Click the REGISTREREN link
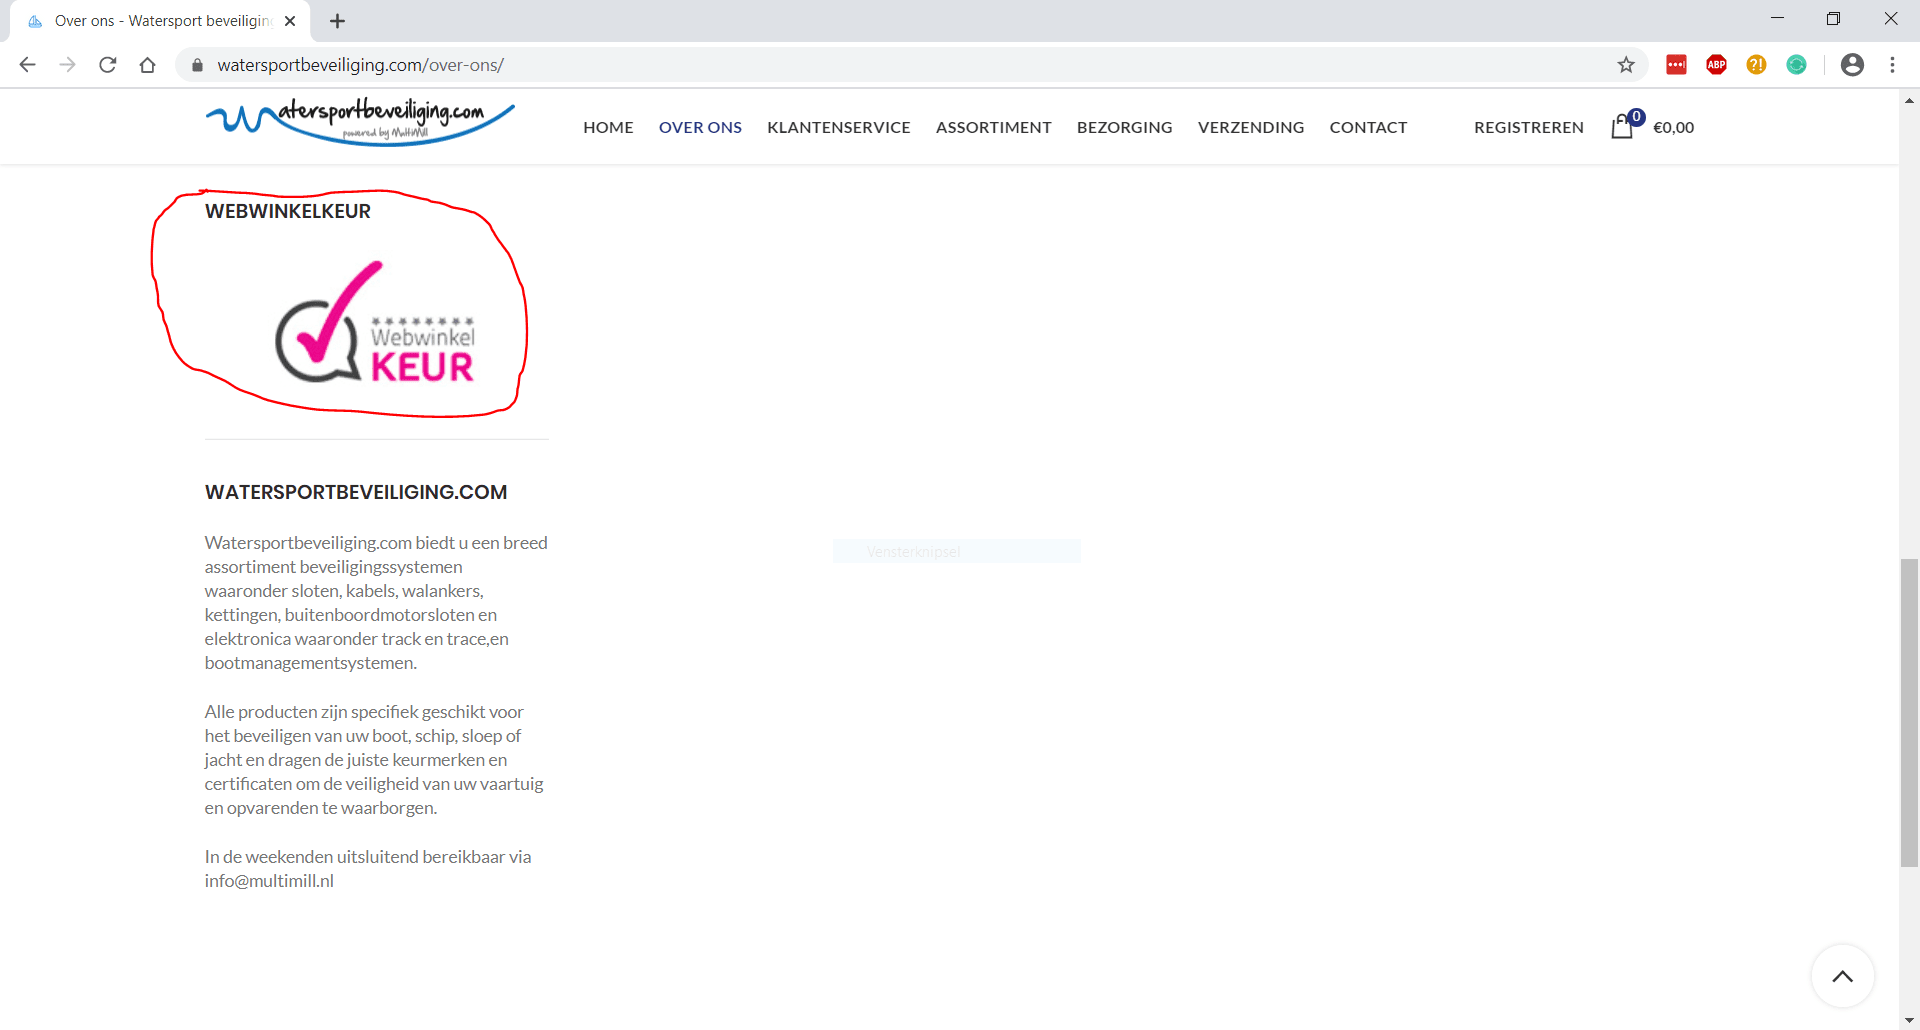 (x=1528, y=127)
